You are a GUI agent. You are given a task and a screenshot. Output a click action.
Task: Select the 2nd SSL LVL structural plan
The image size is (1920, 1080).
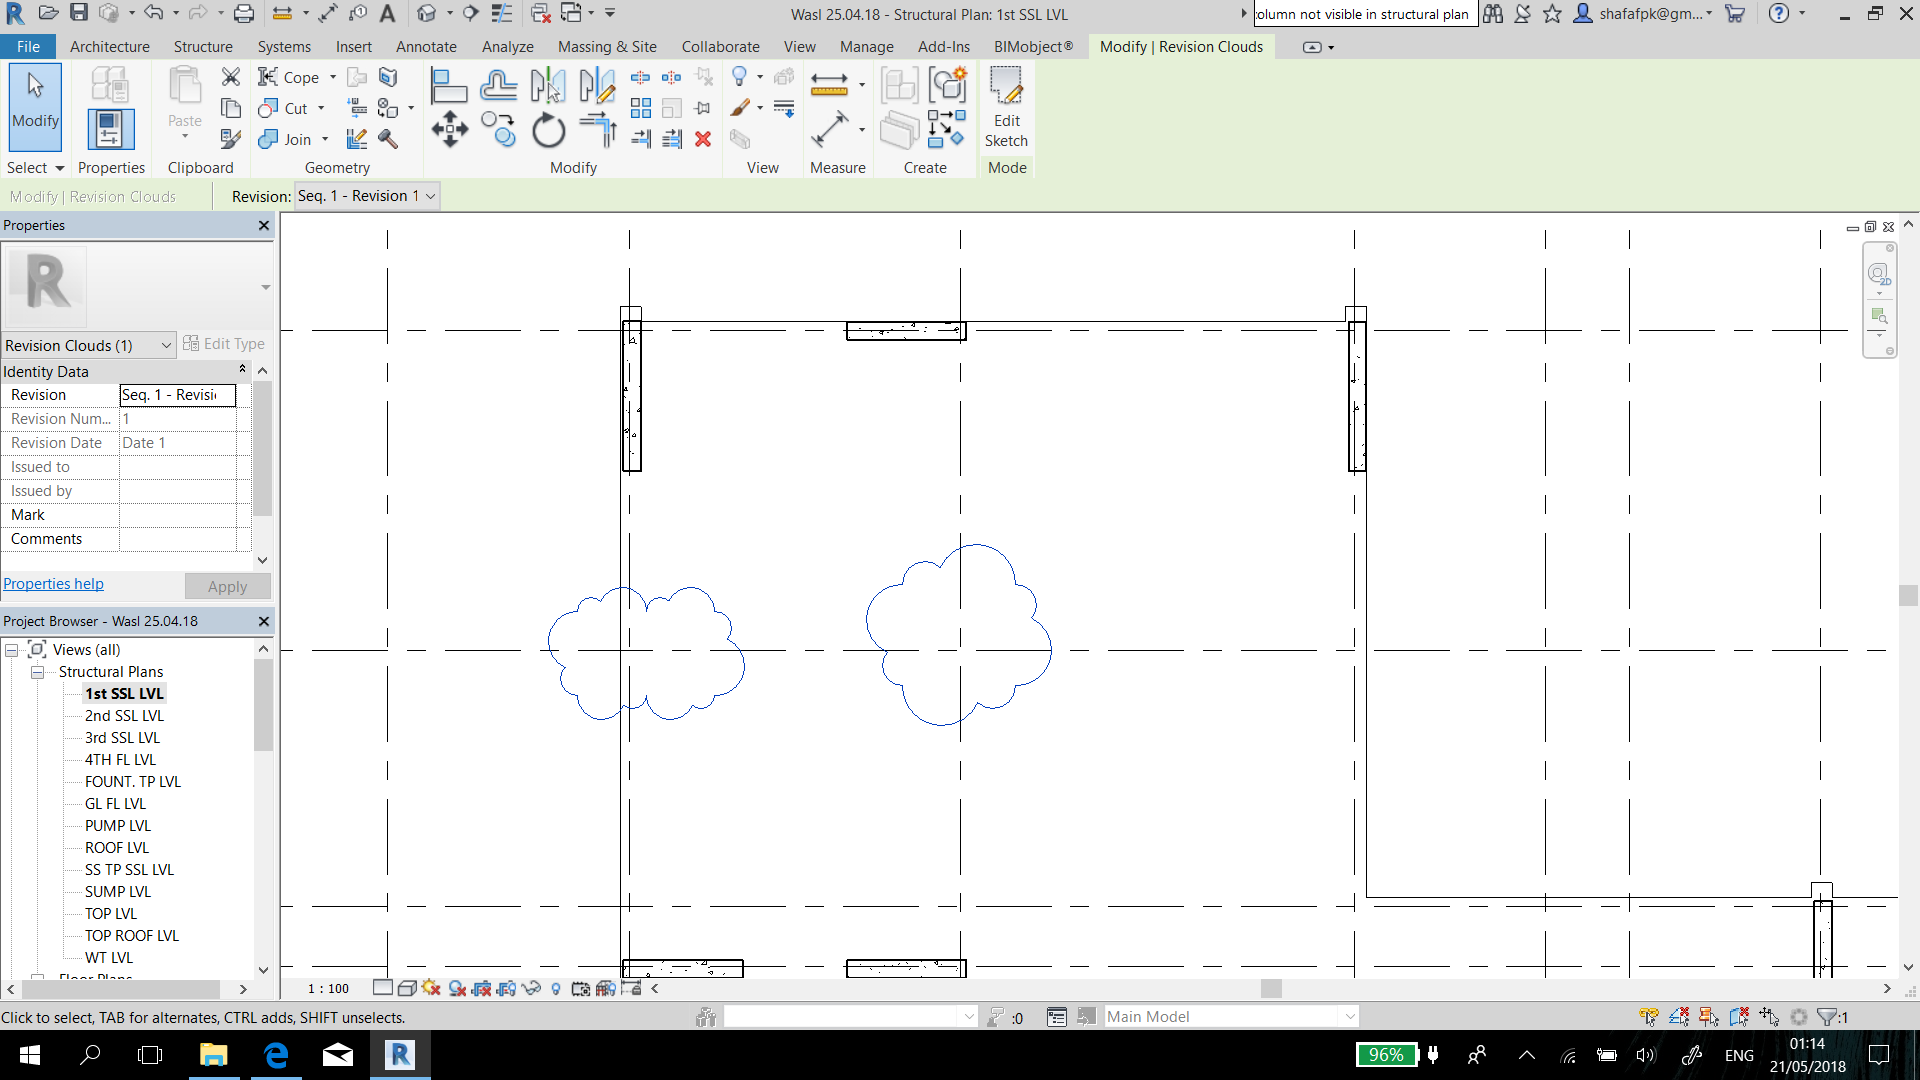point(124,715)
